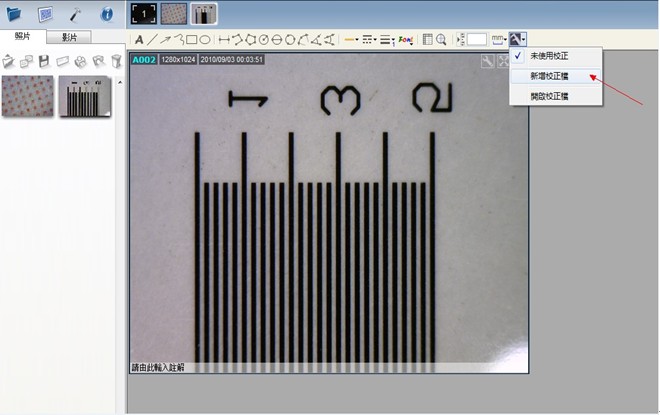Select the text annotation 'A' tool
Screen dimensions: 660x415
(x=139, y=40)
